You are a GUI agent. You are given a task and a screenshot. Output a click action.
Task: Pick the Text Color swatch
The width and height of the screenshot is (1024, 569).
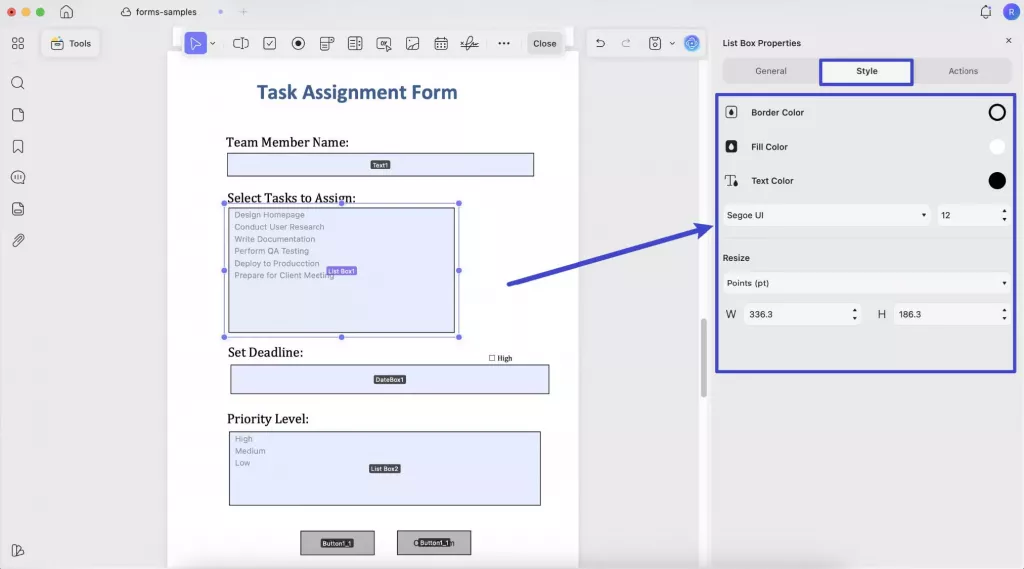tap(997, 180)
